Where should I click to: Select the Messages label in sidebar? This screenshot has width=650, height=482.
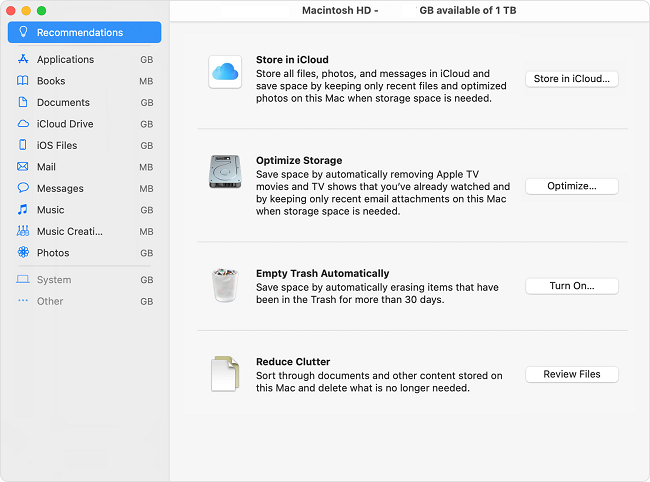[60, 189]
